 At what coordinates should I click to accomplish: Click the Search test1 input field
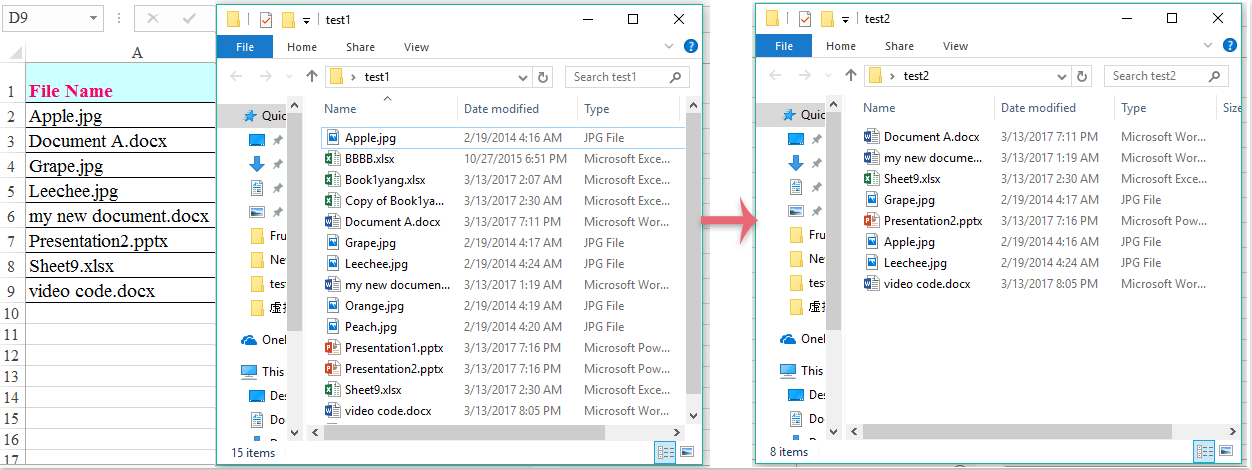click(617, 77)
